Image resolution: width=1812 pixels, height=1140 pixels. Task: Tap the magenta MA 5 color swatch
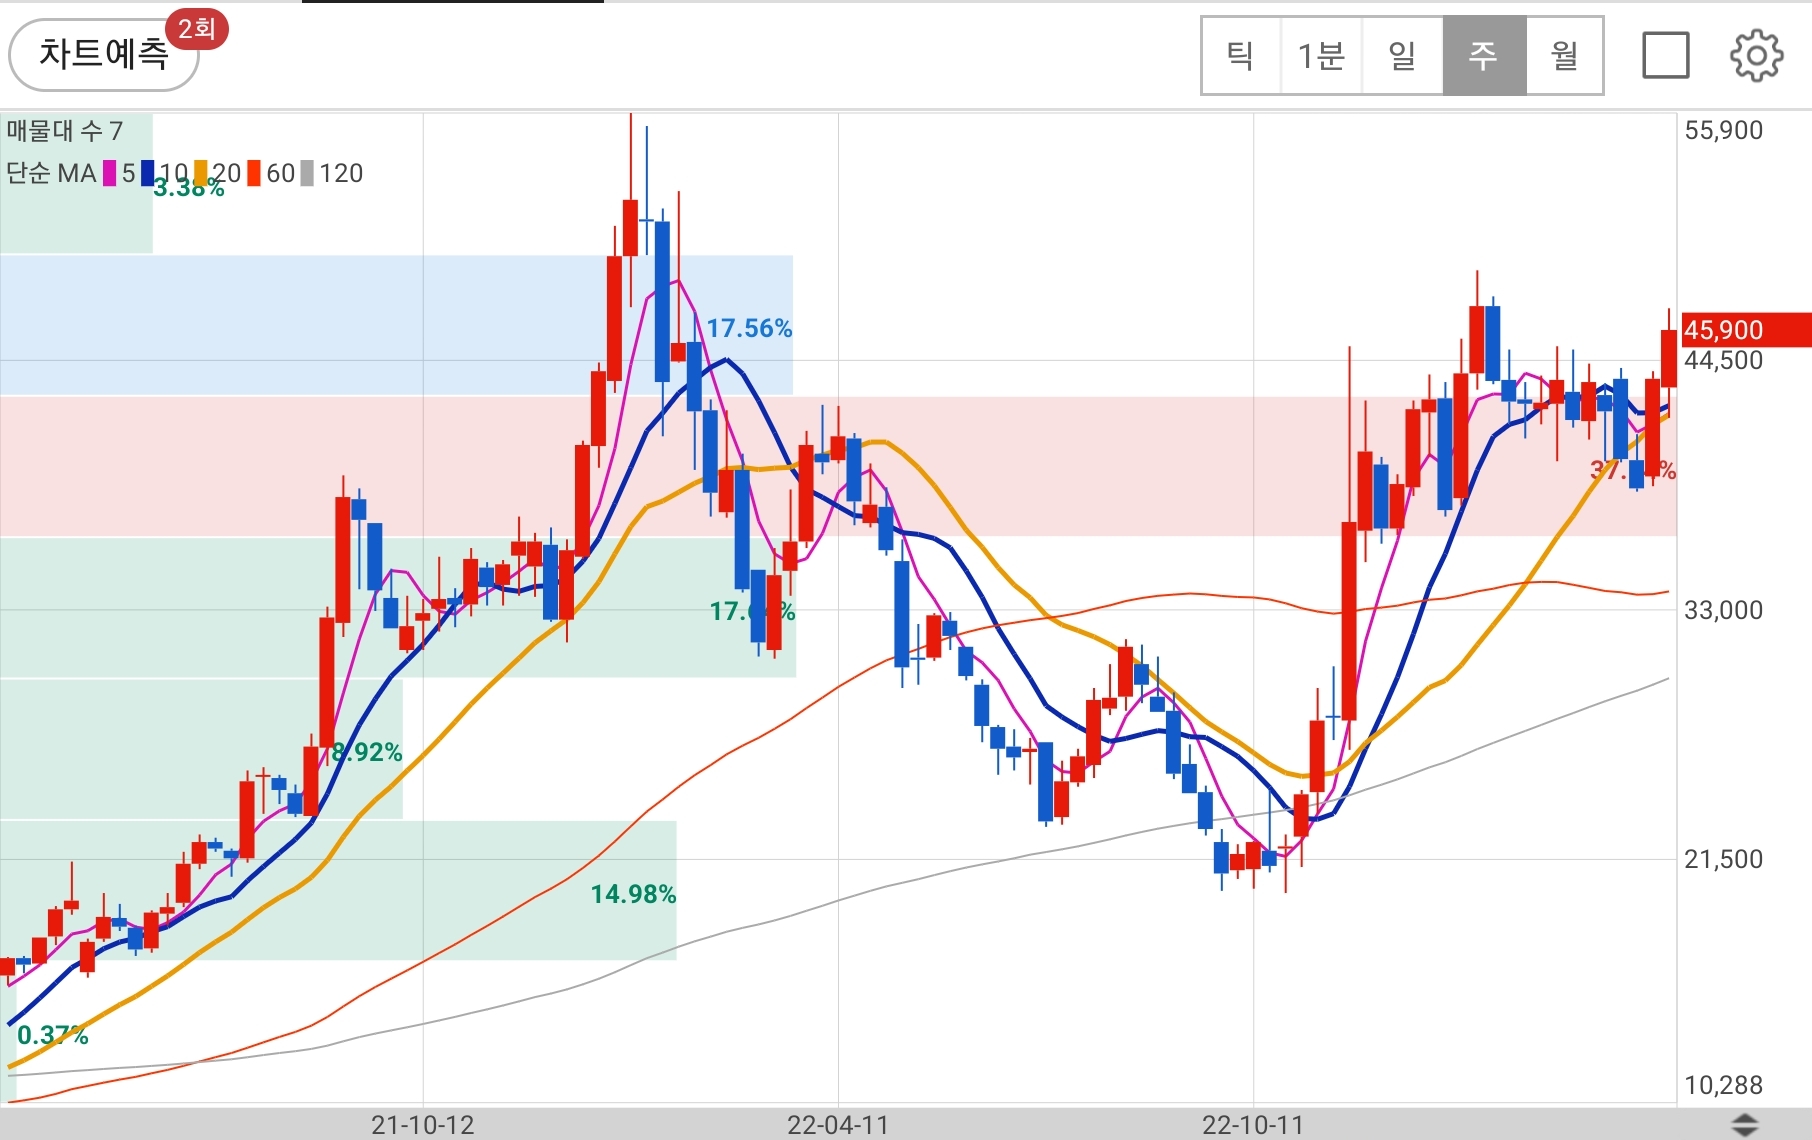[109, 174]
